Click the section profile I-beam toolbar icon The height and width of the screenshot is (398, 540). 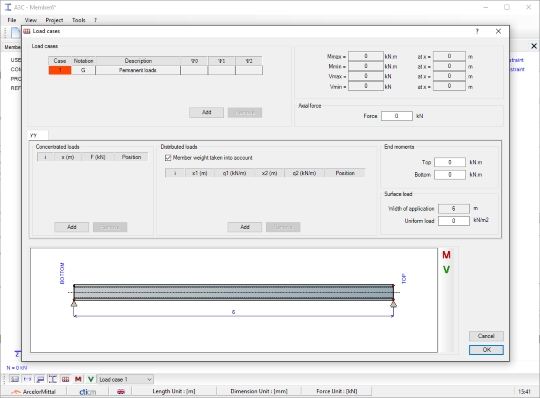point(53,379)
